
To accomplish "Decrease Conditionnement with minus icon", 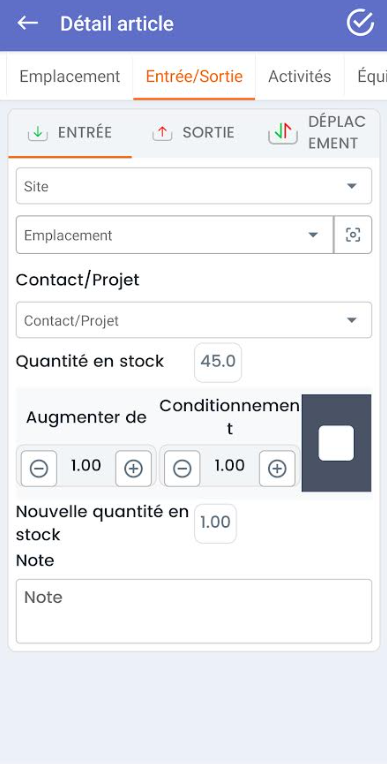I will (182, 468).
